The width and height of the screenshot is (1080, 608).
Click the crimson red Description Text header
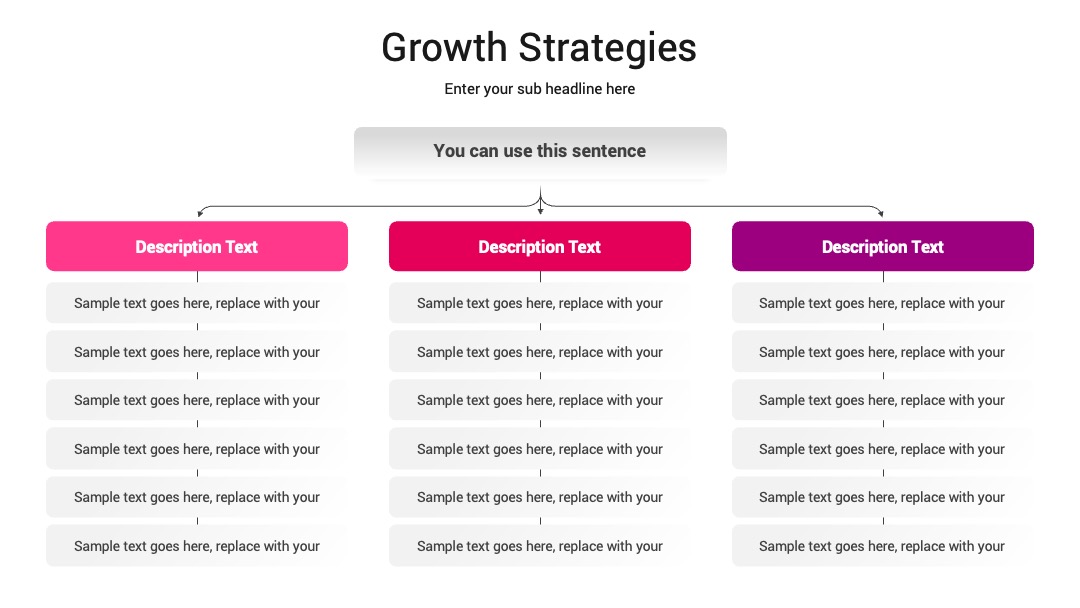(x=540, y=246)
